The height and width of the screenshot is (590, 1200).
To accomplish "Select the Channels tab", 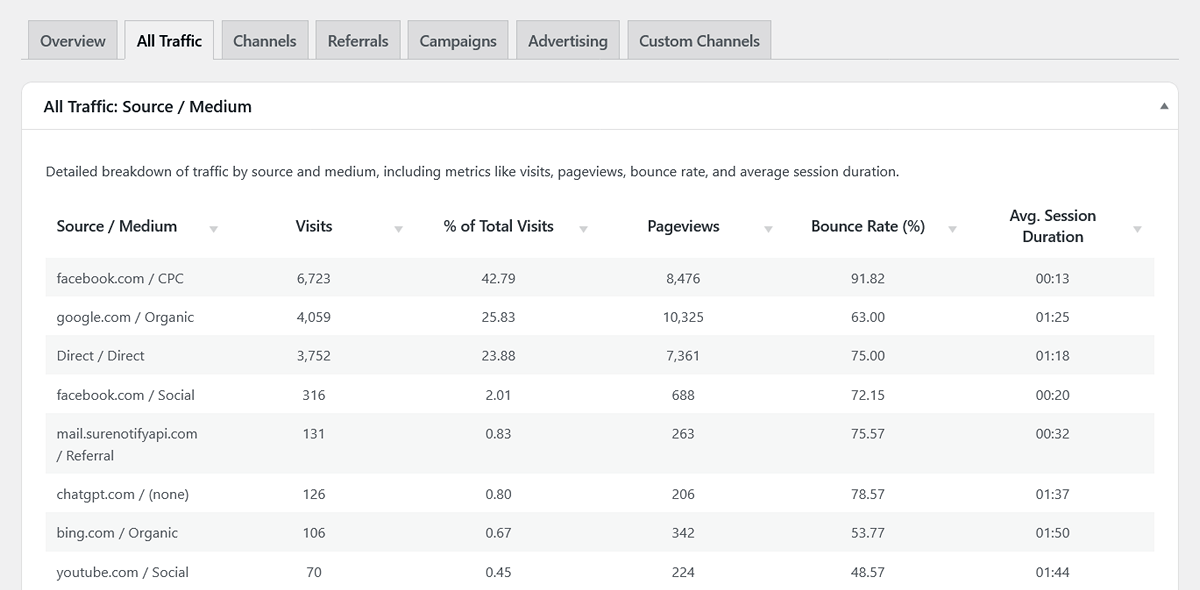I will point(264,40).
